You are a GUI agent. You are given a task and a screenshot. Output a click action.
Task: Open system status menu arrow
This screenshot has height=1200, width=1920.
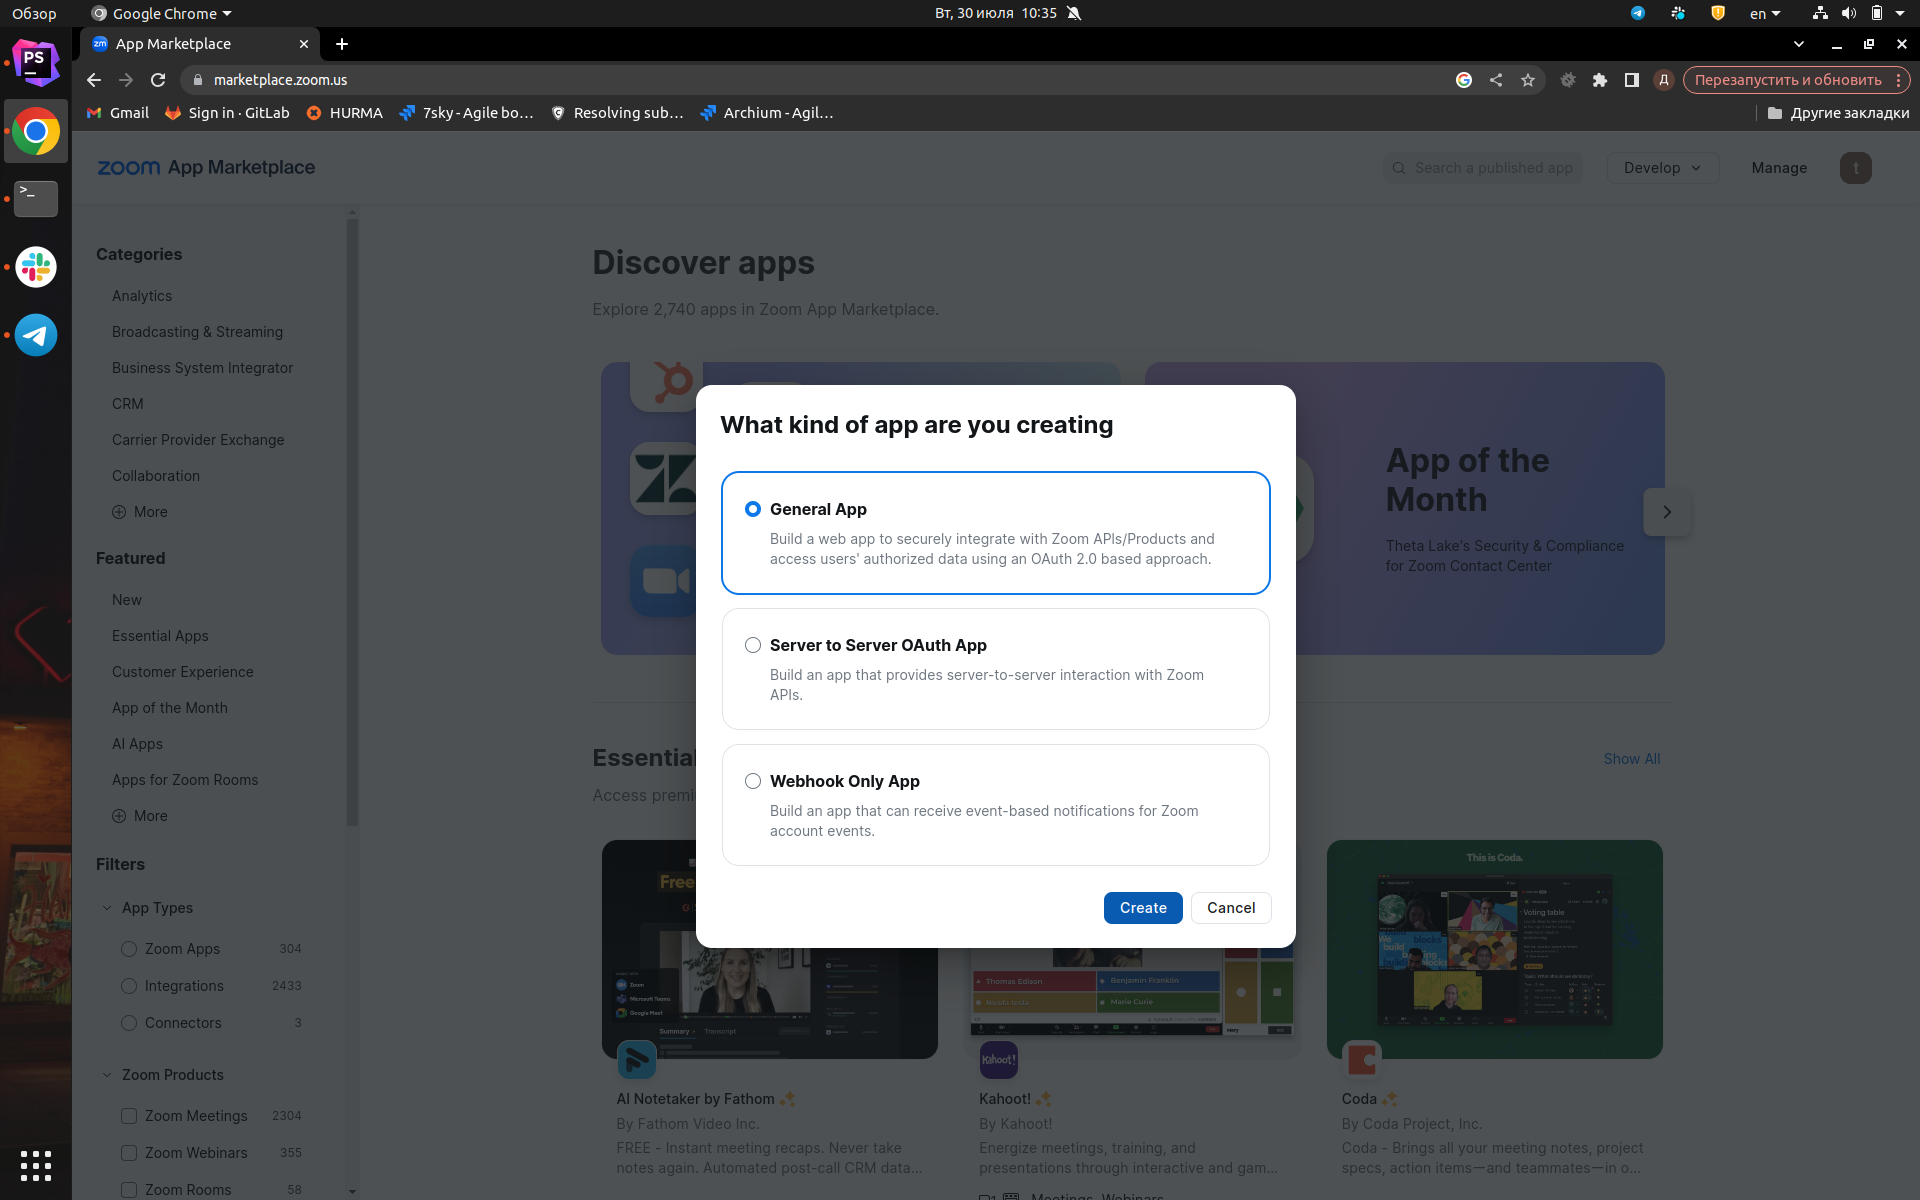pyautogui.click(x=1900, y=13)
